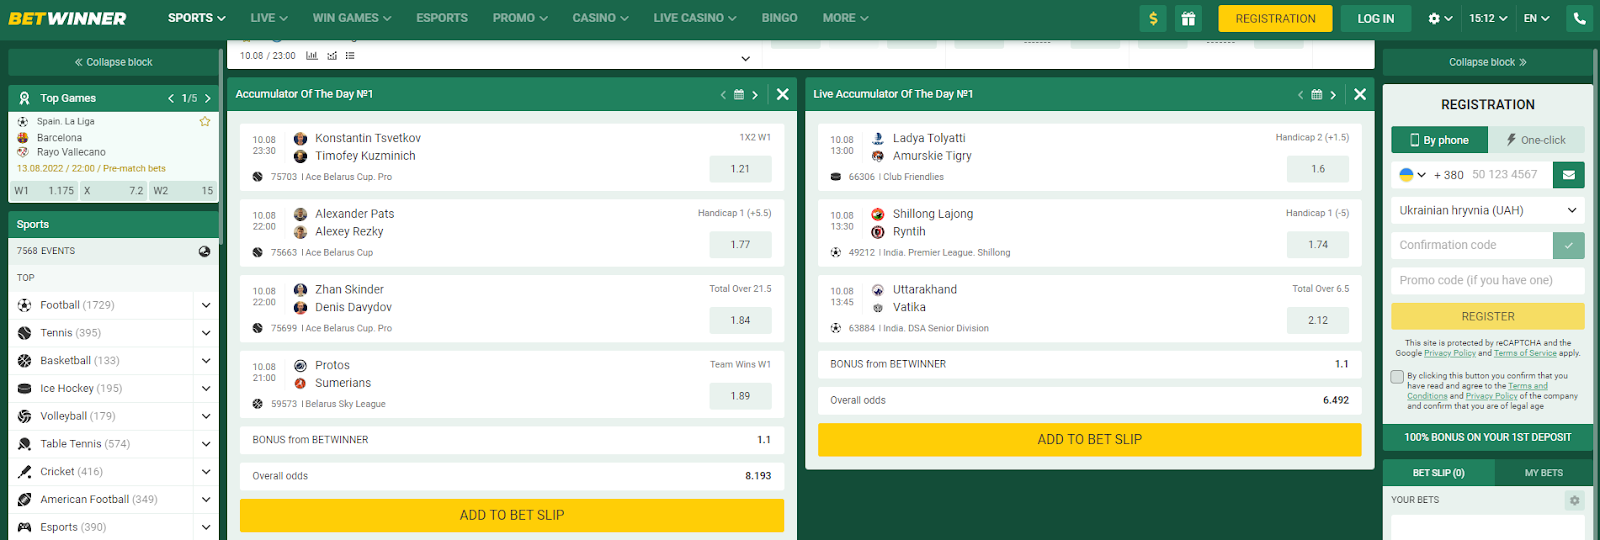Open calendar in Live Accumulator panel
The height and width of the screenshot is (540, 1600).
[x=1317, y=94]
